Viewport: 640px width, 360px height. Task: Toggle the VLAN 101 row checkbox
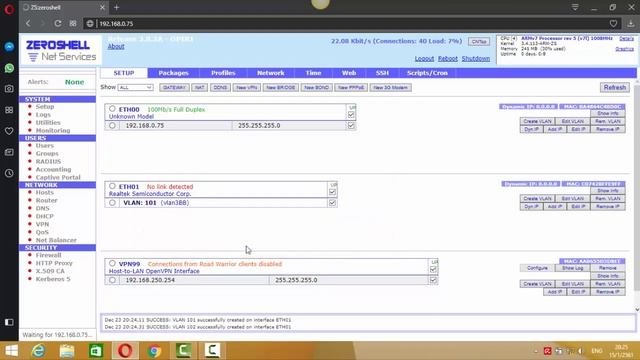pyautogui.click(x=332, y=202)
